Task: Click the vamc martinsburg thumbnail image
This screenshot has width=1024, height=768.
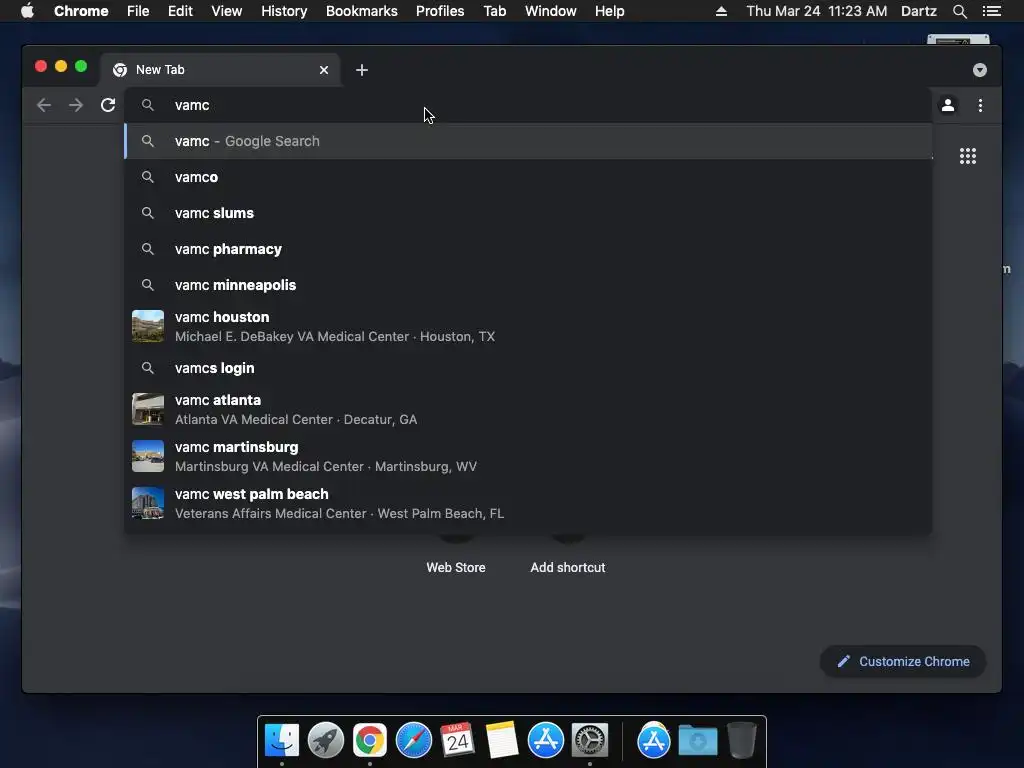Action: [148, 456]
